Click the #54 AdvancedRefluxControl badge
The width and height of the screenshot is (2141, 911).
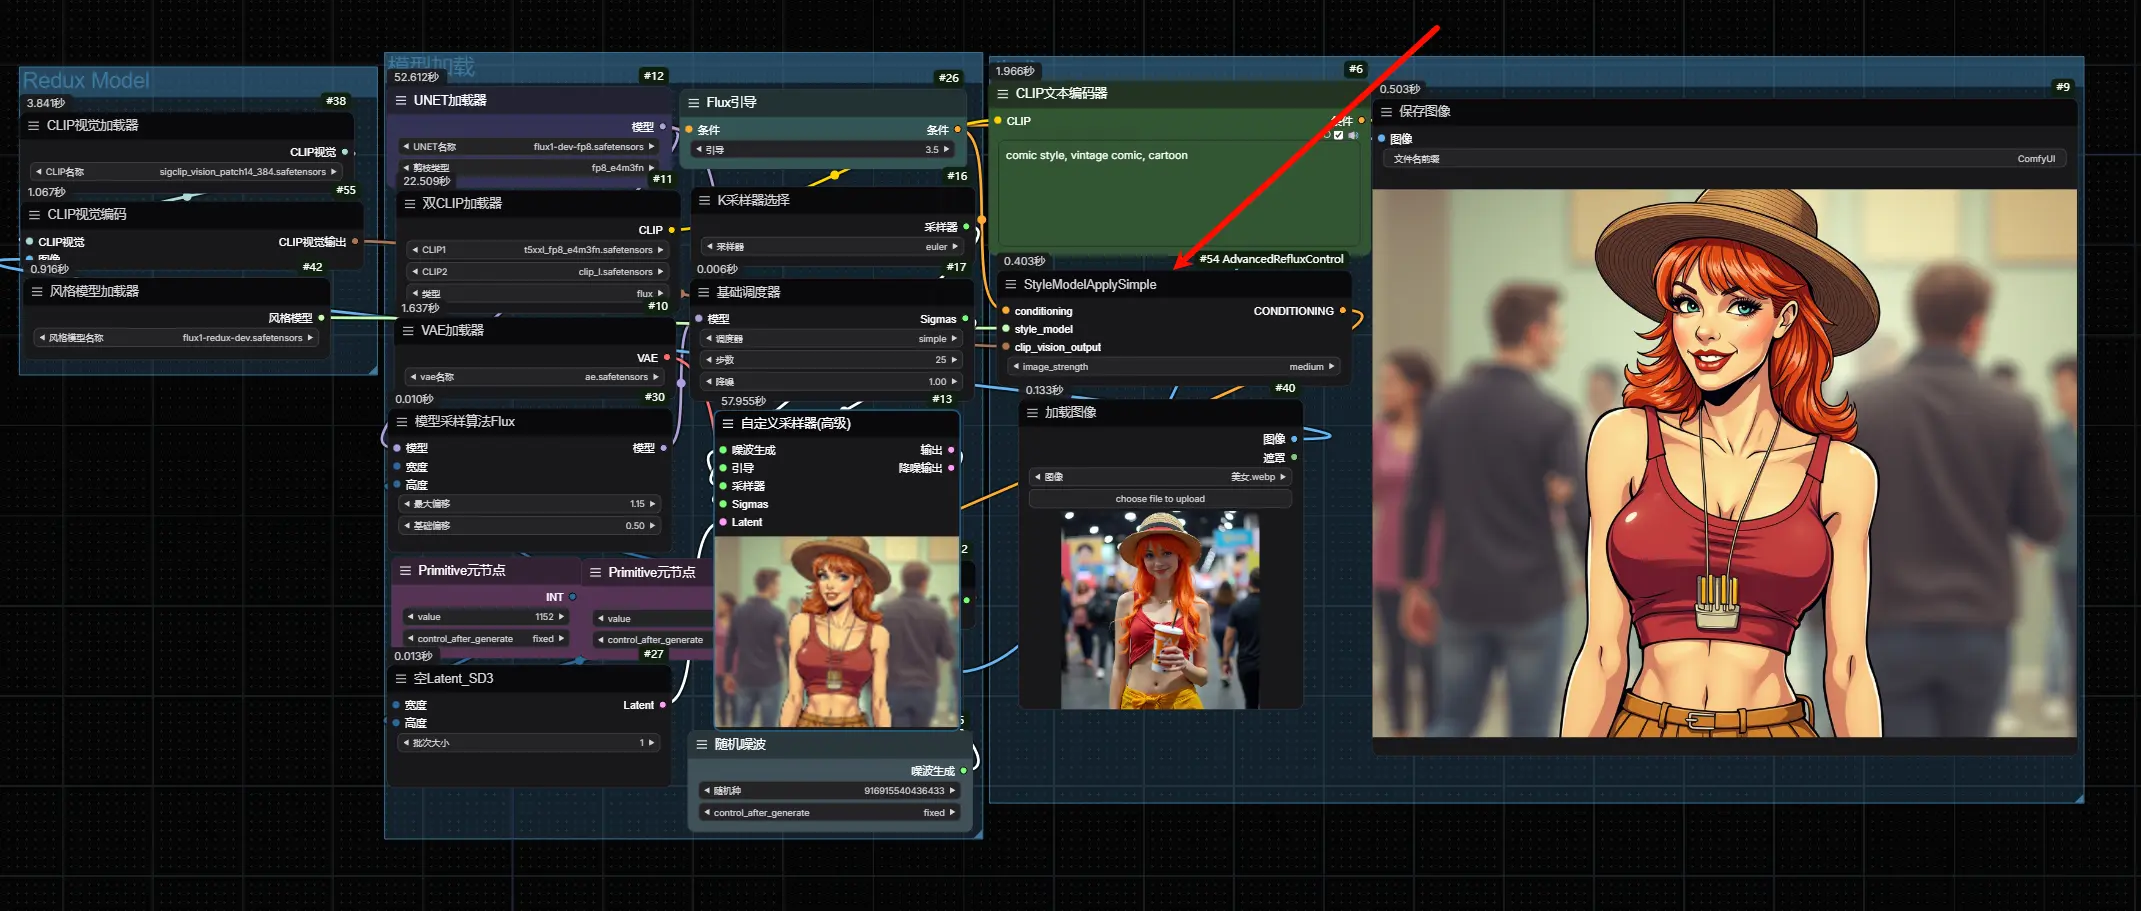tap(1270, 259)
